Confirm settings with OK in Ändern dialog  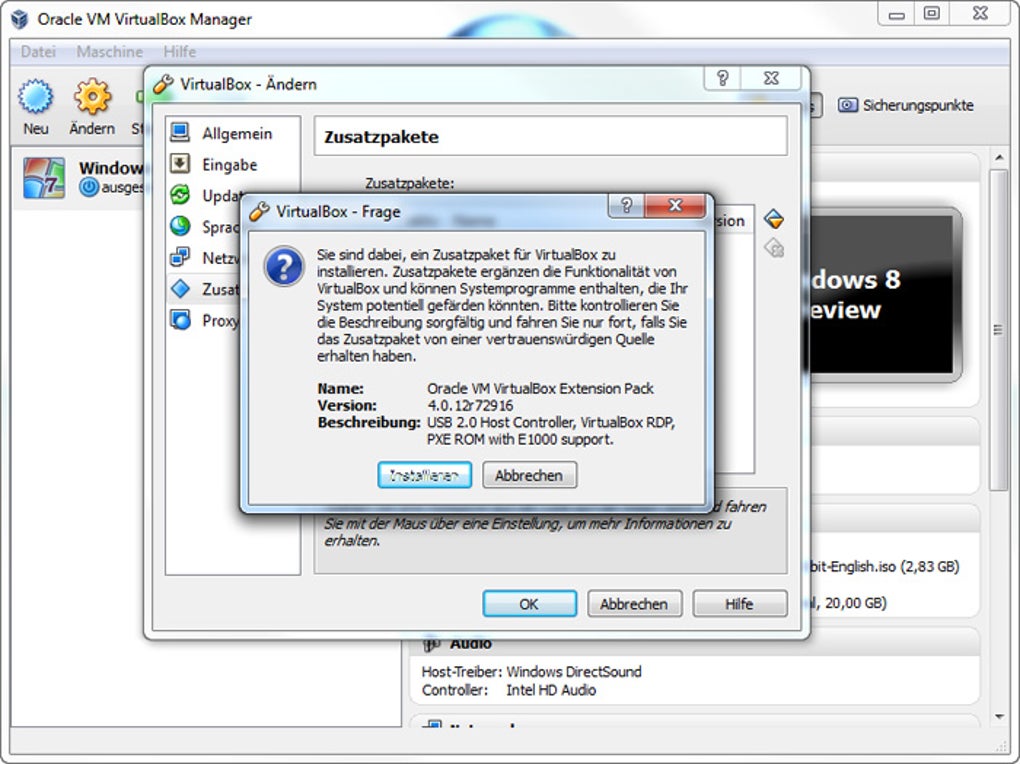pos(530,604)
